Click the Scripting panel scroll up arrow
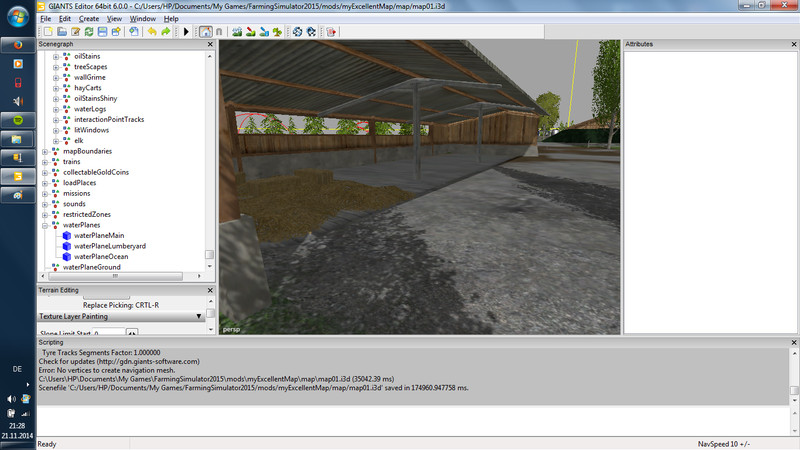This screenshot has height=450, width=800. pyautogui.click(x=794, y=353)
